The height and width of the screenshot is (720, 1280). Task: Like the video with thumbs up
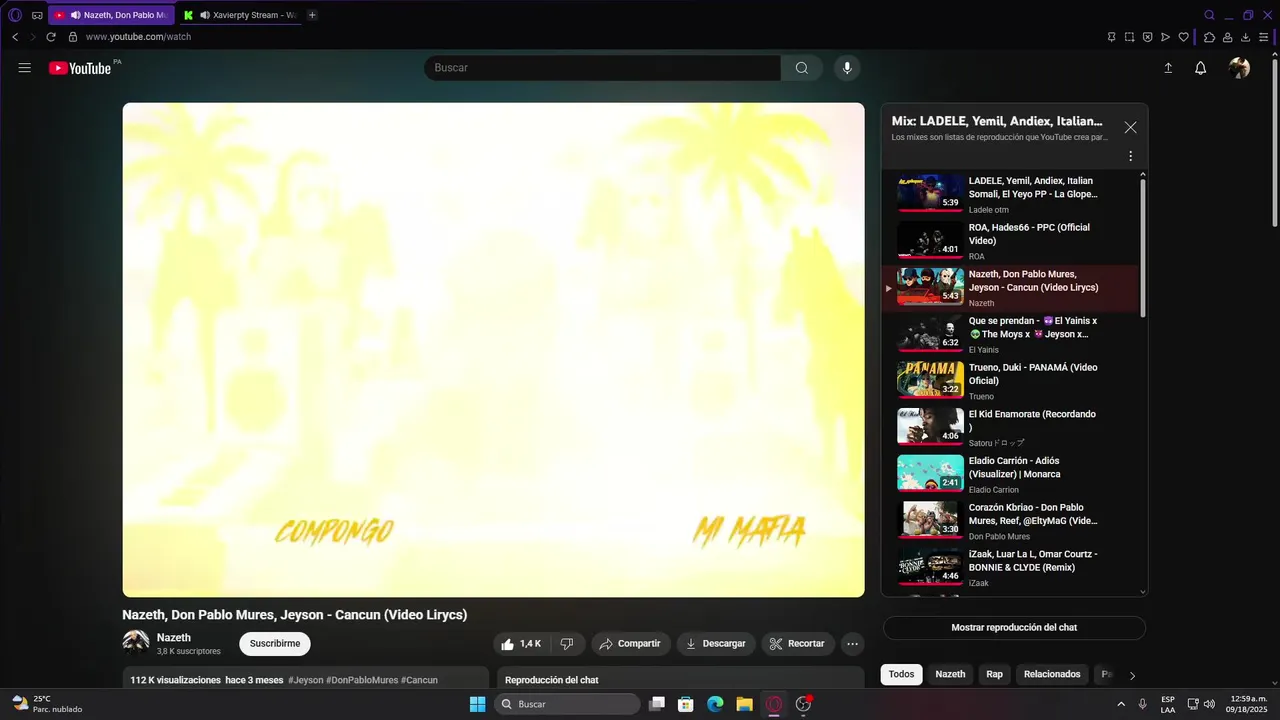pos(521,644)
